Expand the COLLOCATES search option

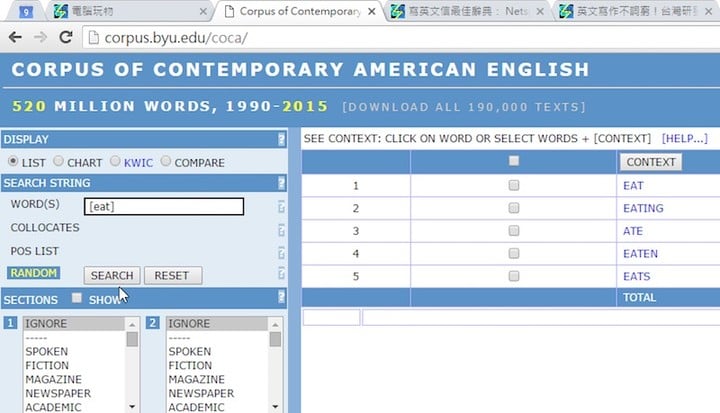[44, 228]
